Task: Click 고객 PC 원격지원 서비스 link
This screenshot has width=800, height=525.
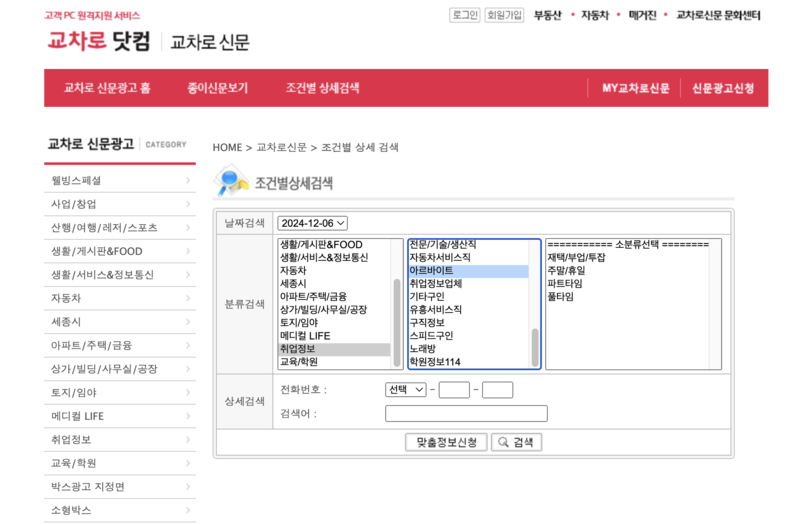Action: pyautogui.click(x=92, y=16)
